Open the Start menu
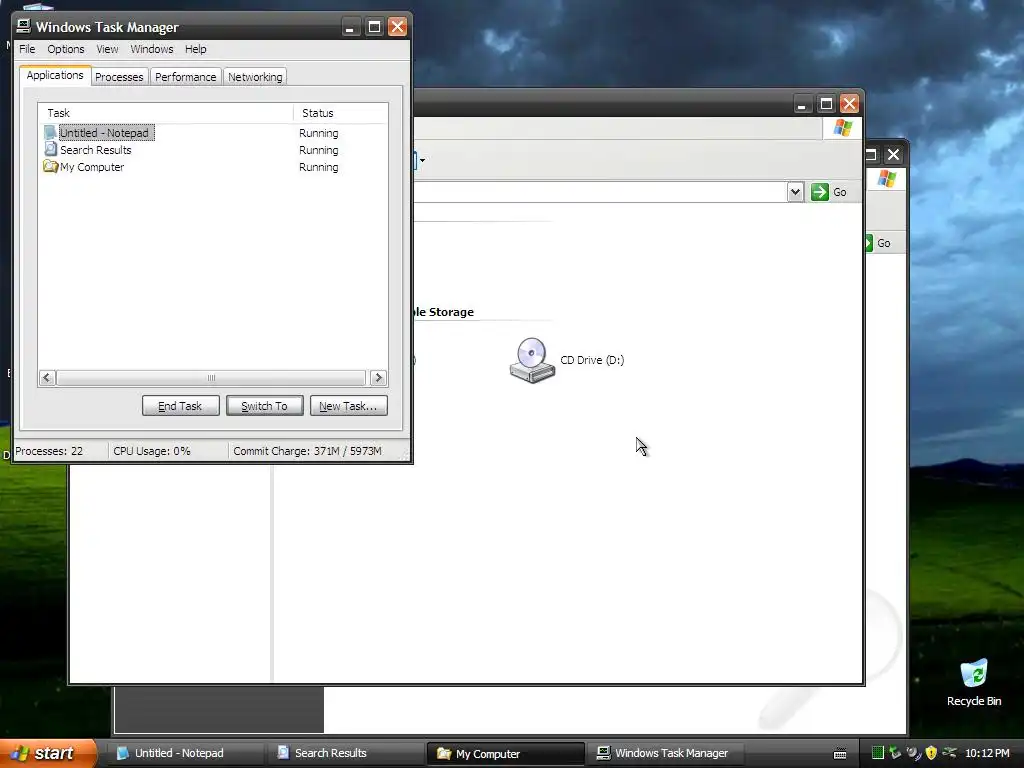The width and height of the screenshot is (1024, 768). pyautogui.click(x=47, y=753)
